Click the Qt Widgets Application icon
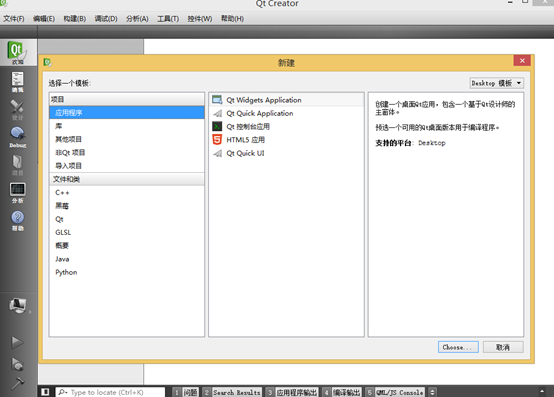 [x=217, y=100]
